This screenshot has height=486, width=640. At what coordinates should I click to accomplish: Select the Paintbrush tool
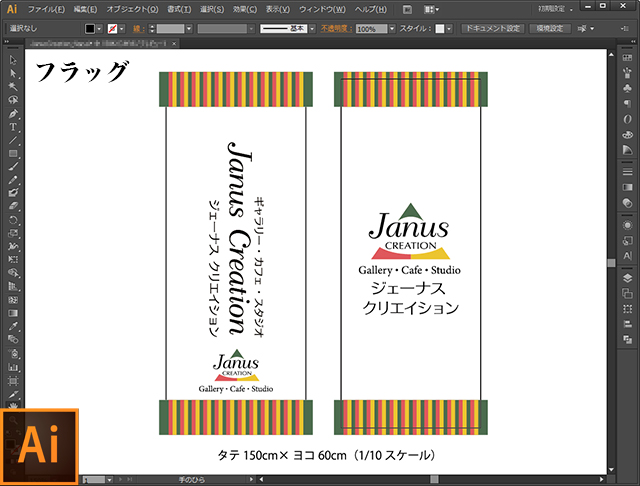13,166
